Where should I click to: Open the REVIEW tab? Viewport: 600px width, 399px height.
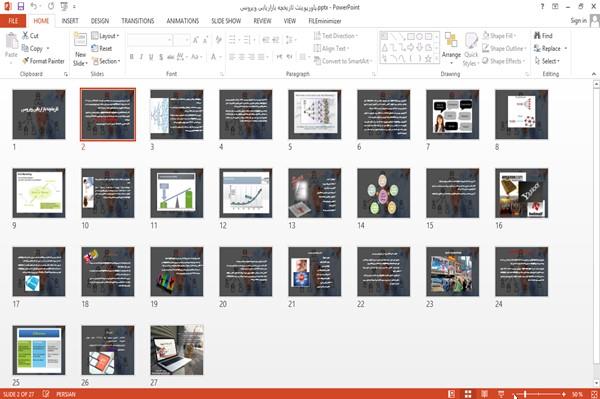pyautogui.click(x=262, y=21)
